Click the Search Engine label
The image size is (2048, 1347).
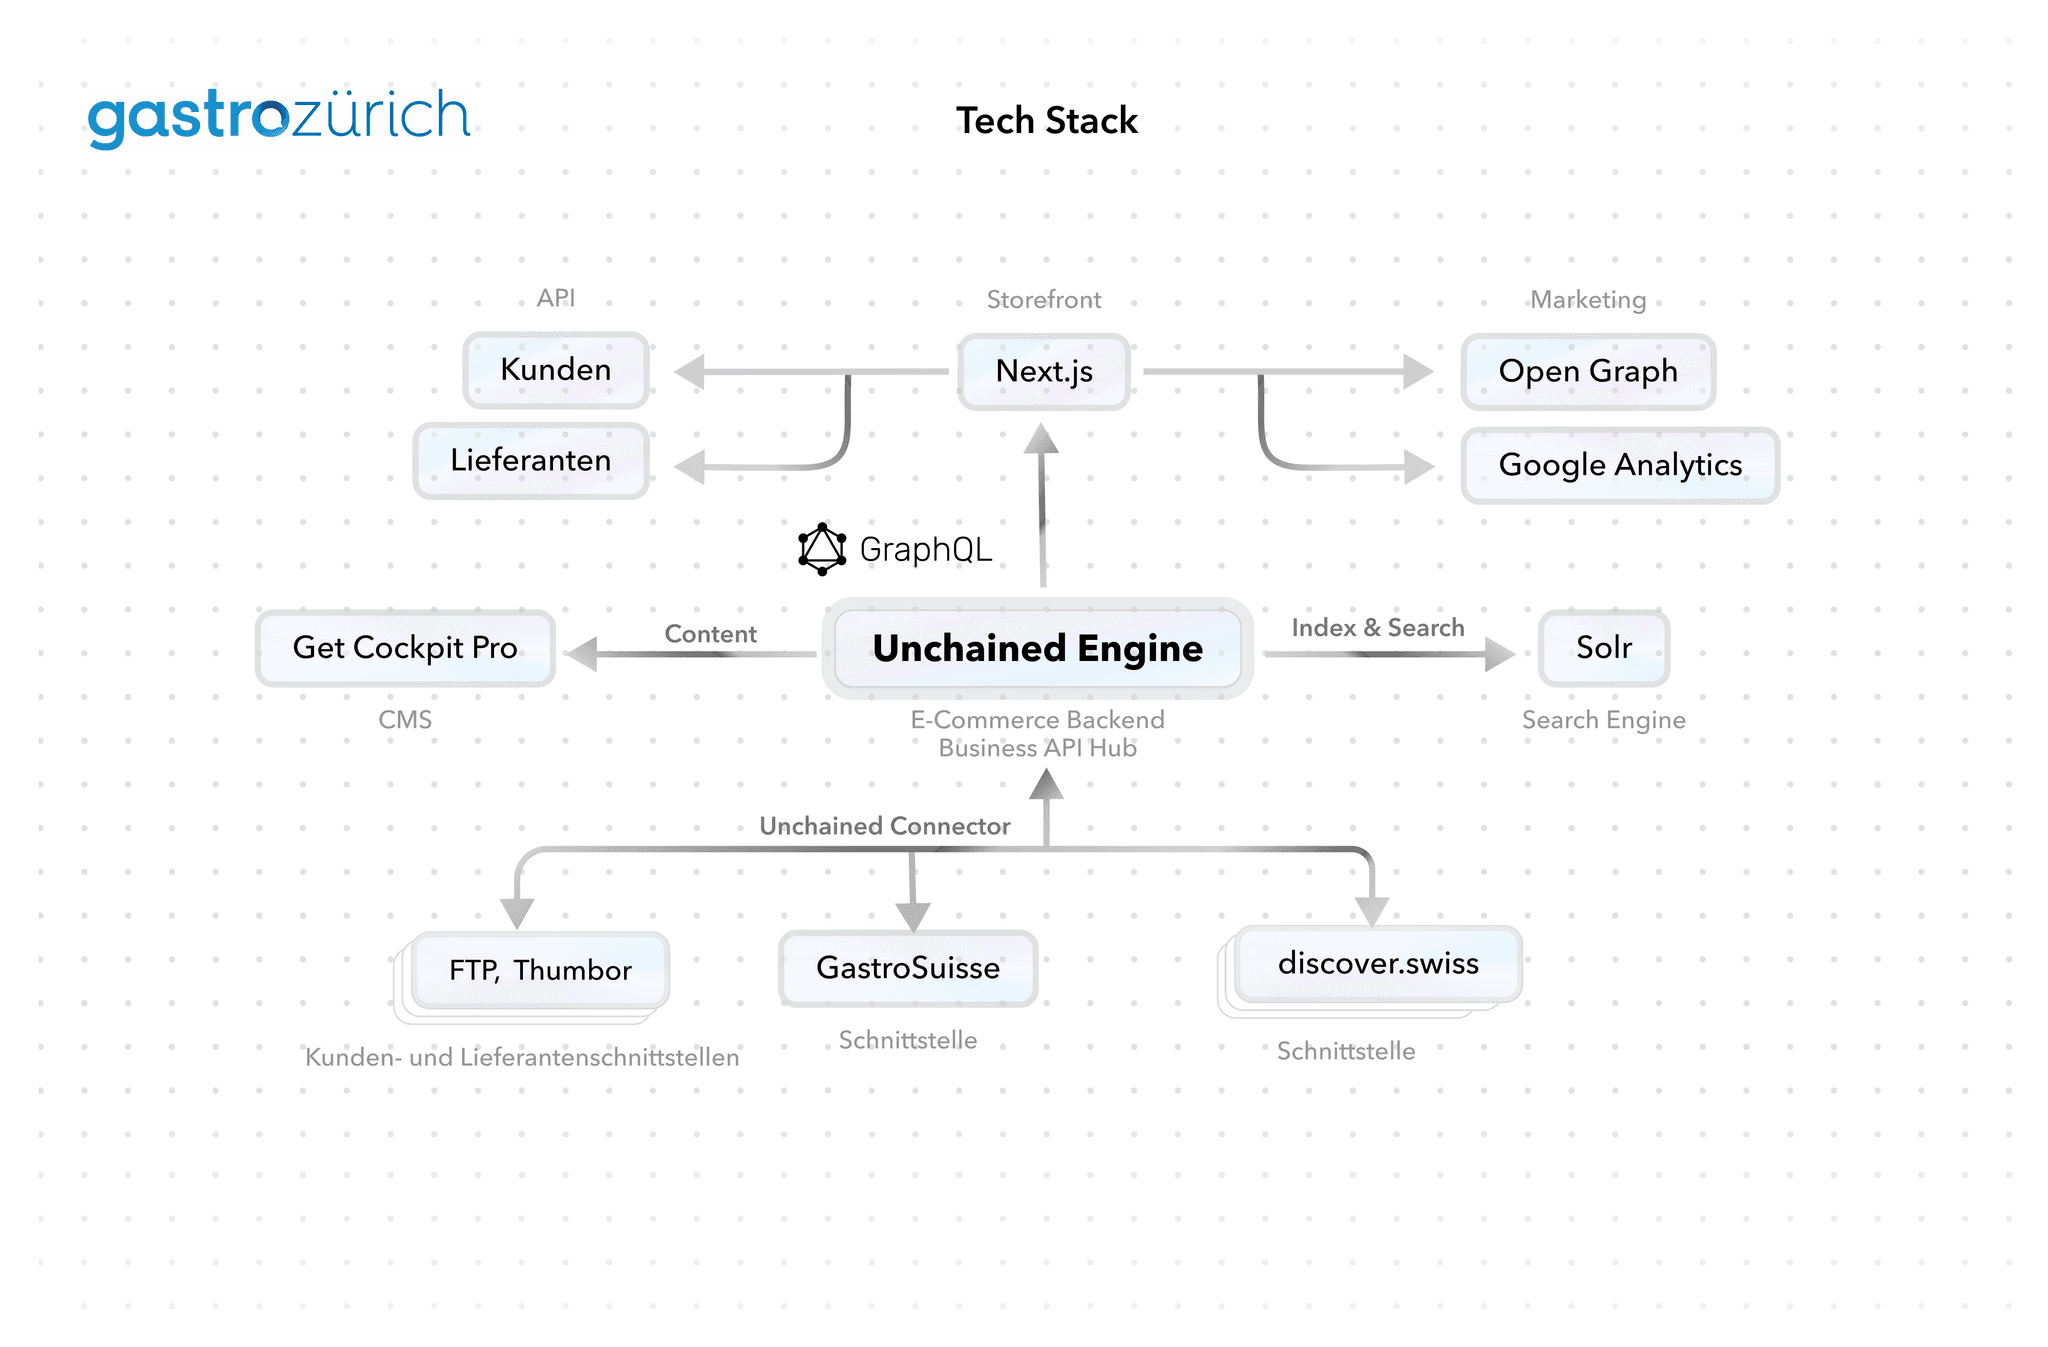pyautogui.click(x=1604, y=720)
